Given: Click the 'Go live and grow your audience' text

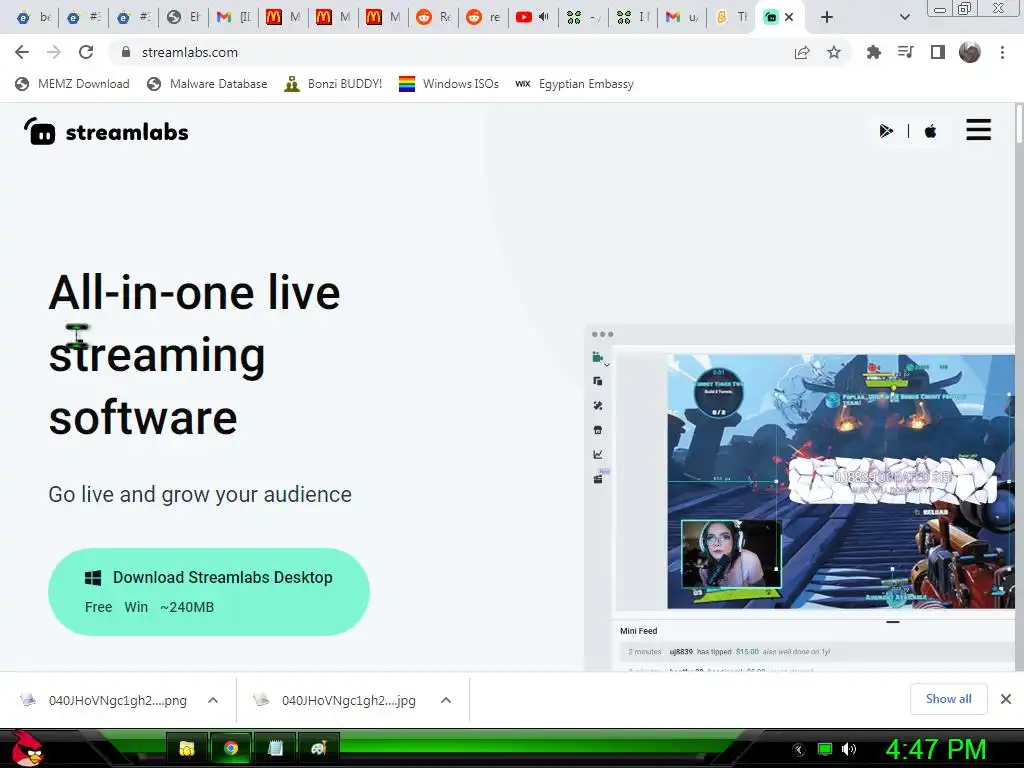Looking at the screenshot, I should point(200,494).
